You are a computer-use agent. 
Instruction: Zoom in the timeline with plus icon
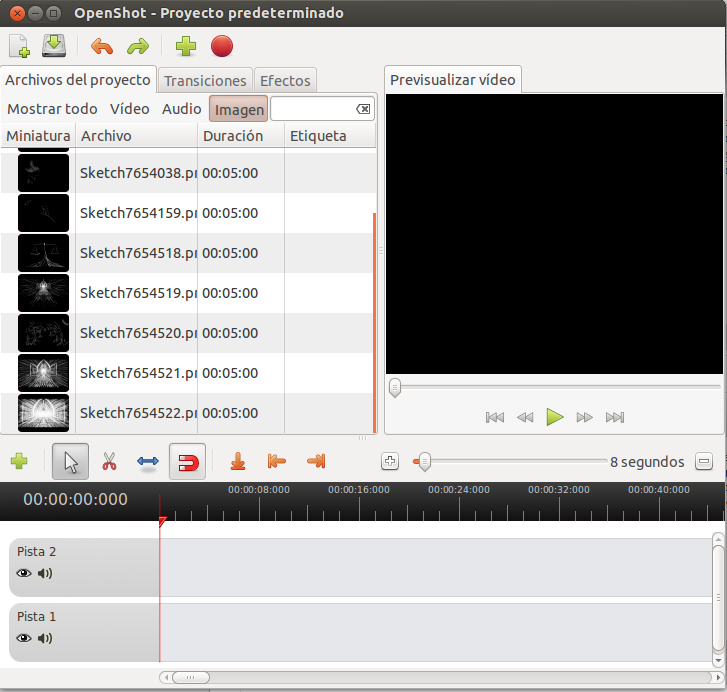[x=390, y=462]
